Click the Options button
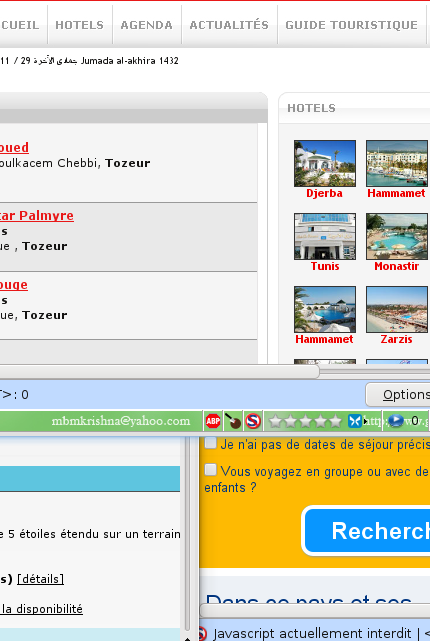This screenshot has height=641, width=430. [x=398, y=394]
